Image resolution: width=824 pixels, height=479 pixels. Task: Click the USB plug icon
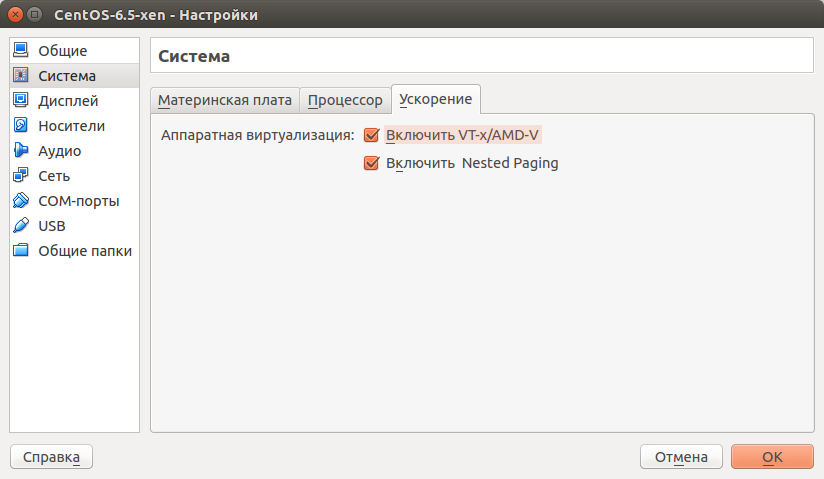[21, 225]
